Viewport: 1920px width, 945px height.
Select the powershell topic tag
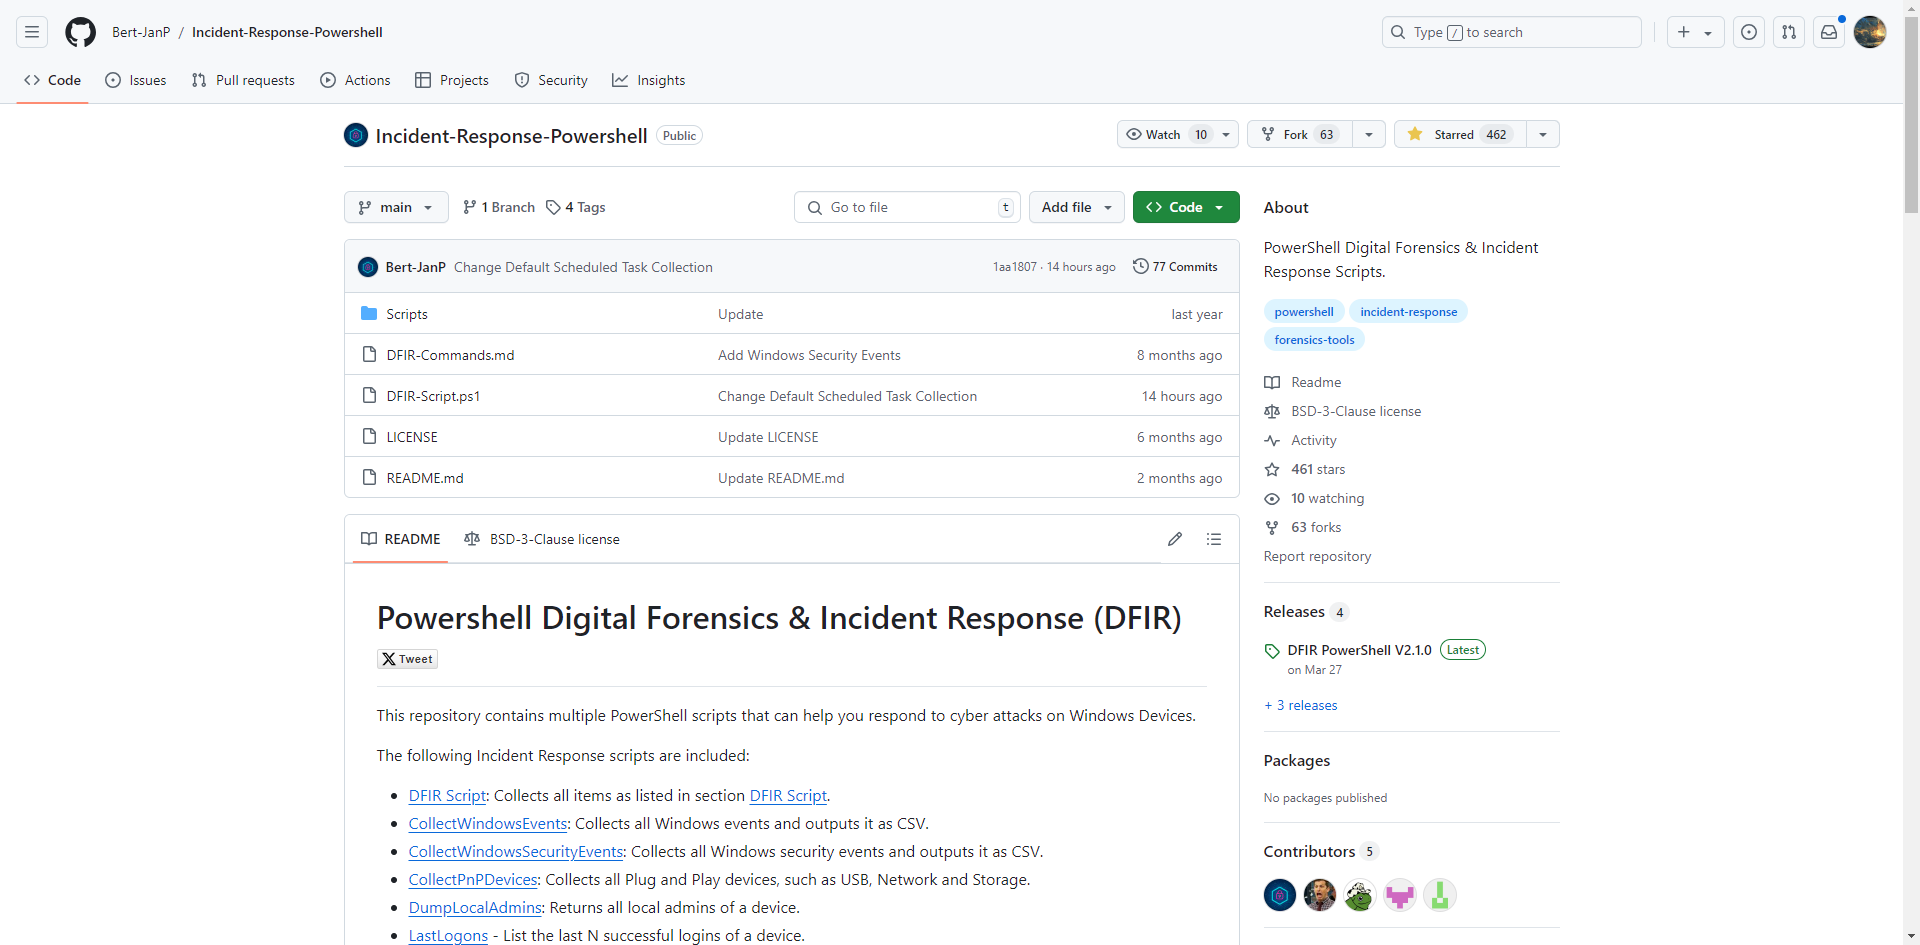(x=1304, y=312)
